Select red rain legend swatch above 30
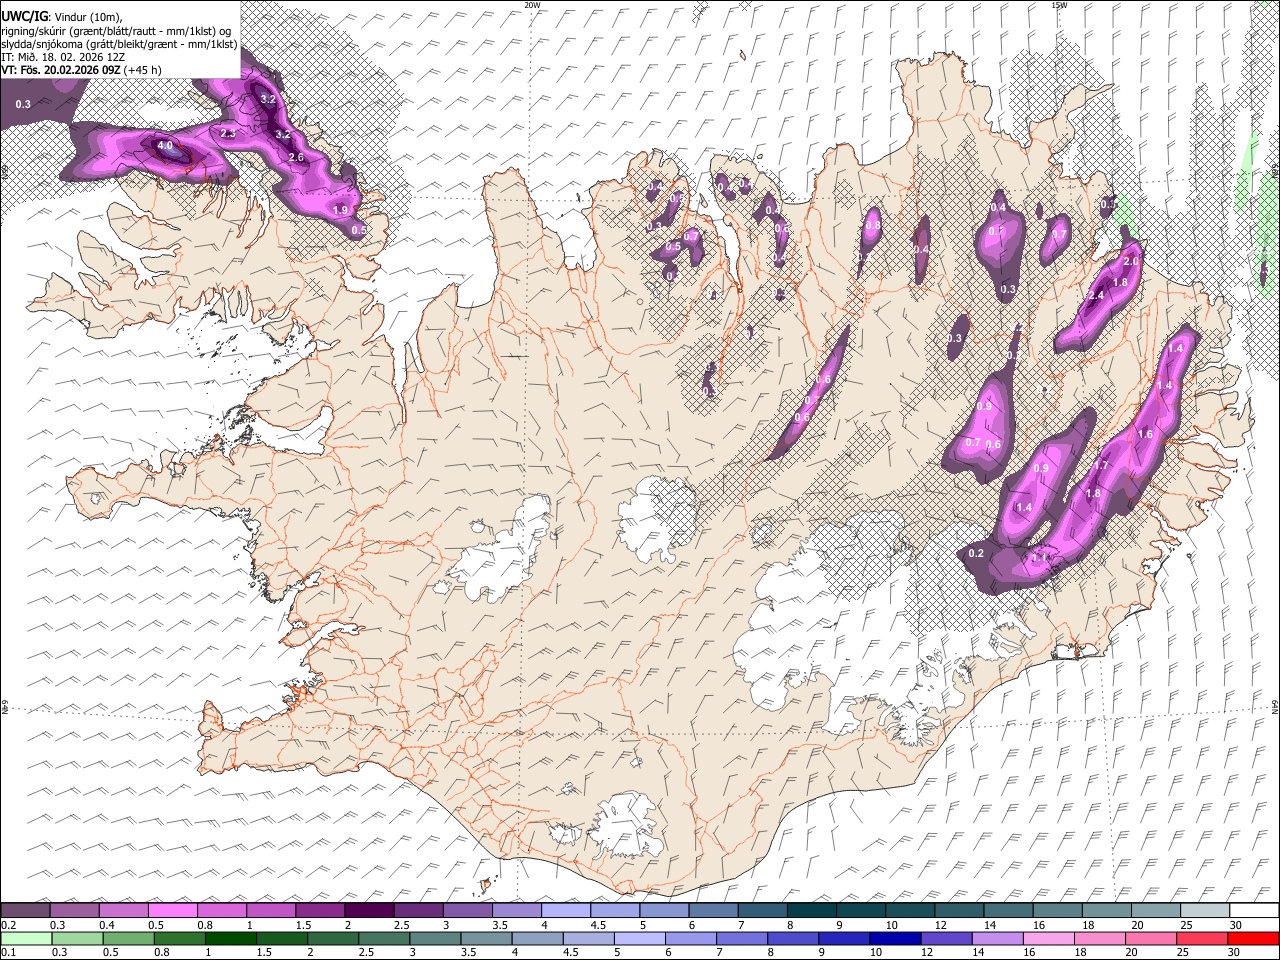 1255,938
